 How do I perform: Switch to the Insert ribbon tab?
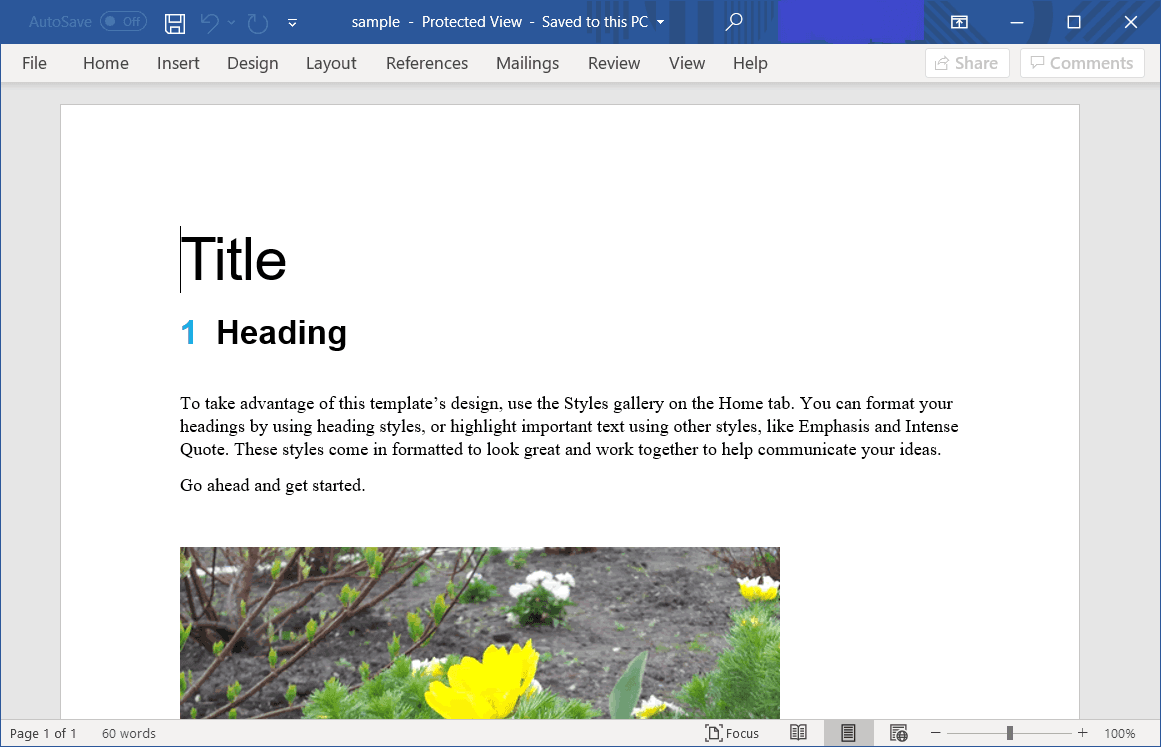click(177, 63)
